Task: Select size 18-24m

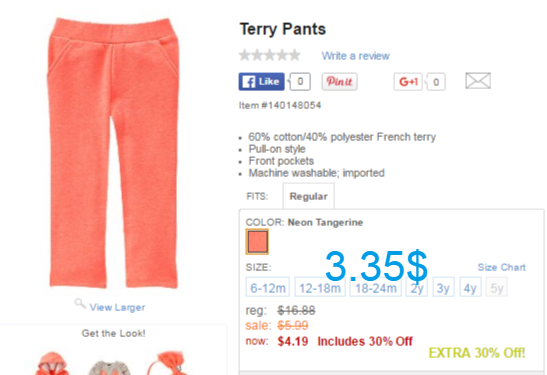Action: (376, 287)
